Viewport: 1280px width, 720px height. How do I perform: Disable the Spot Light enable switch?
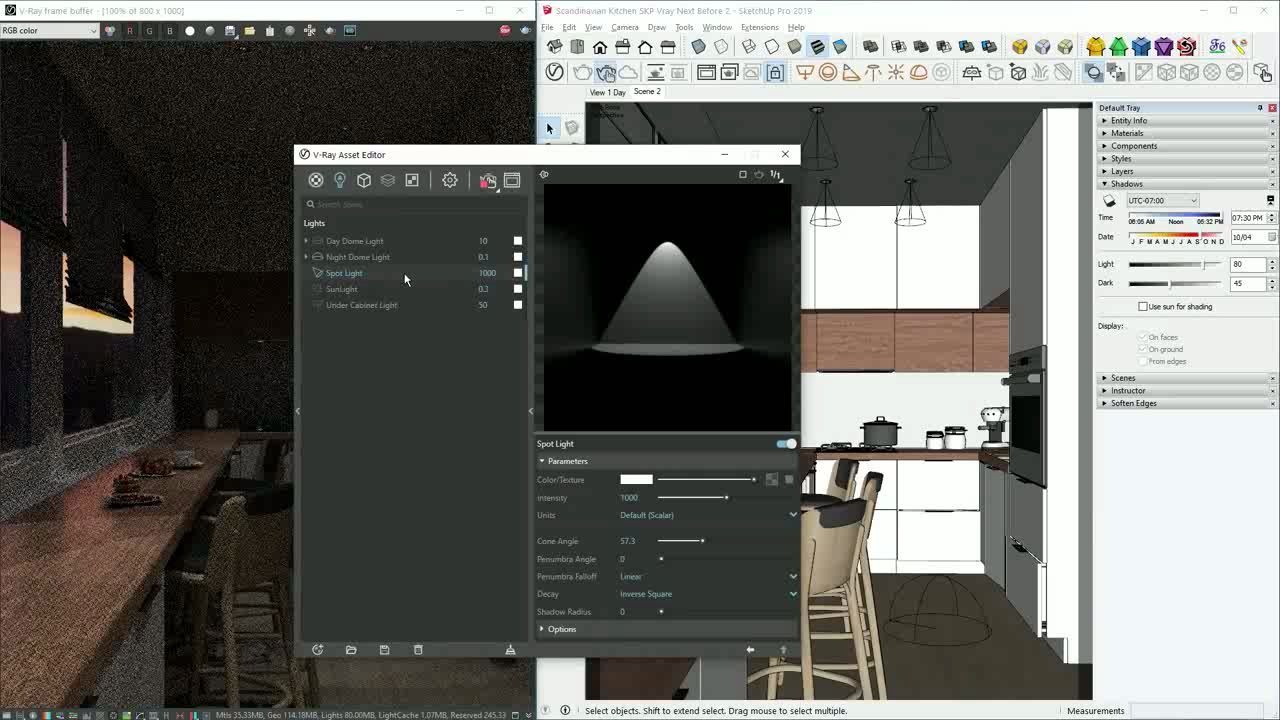coord(784,443)
